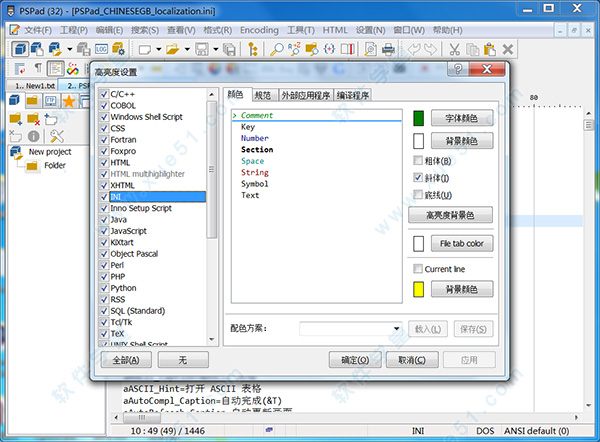Screen dimensions: 600x442
Task: Expand the save file dropdown arrow
Action: click(x=215, y=49)
